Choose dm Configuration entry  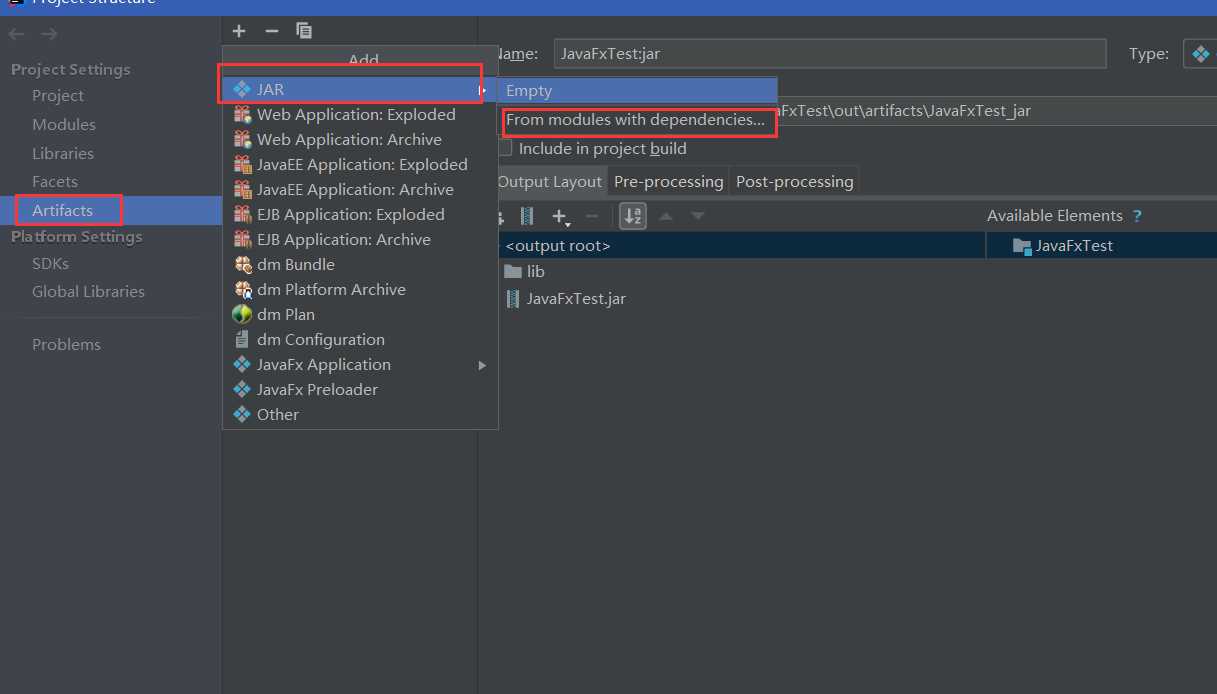pos(360,339)
